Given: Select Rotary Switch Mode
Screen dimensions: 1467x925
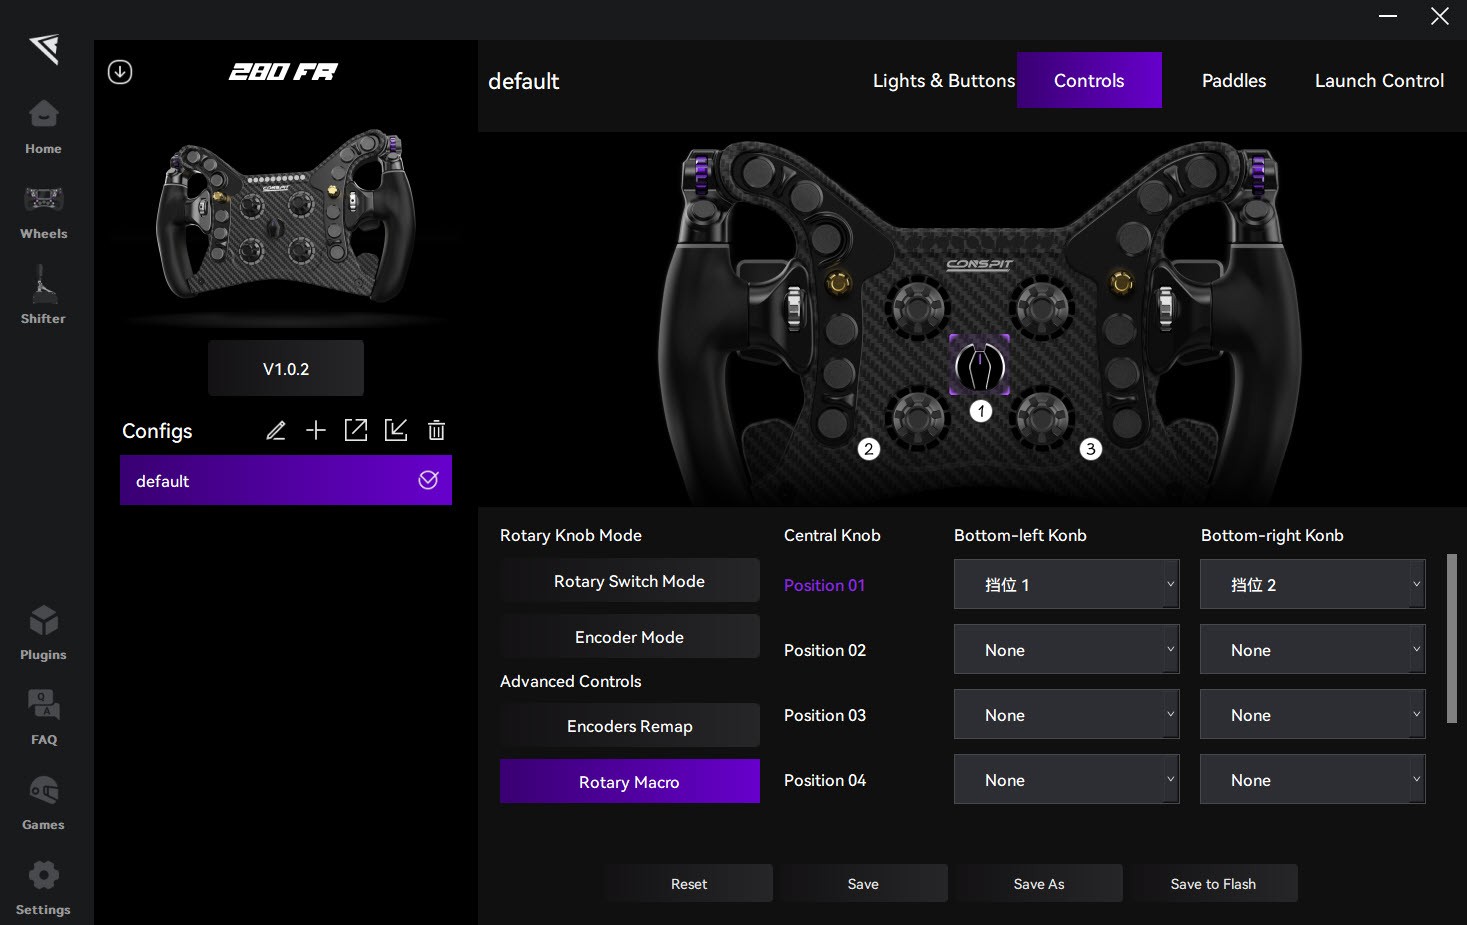Looking at the screenshot, I should (x=630, y=581).
